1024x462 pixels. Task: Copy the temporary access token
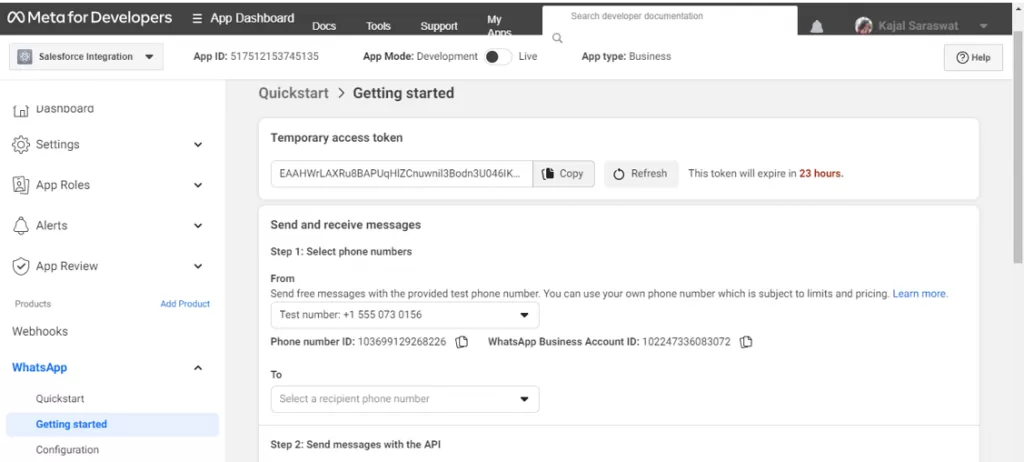click(564, 174)
